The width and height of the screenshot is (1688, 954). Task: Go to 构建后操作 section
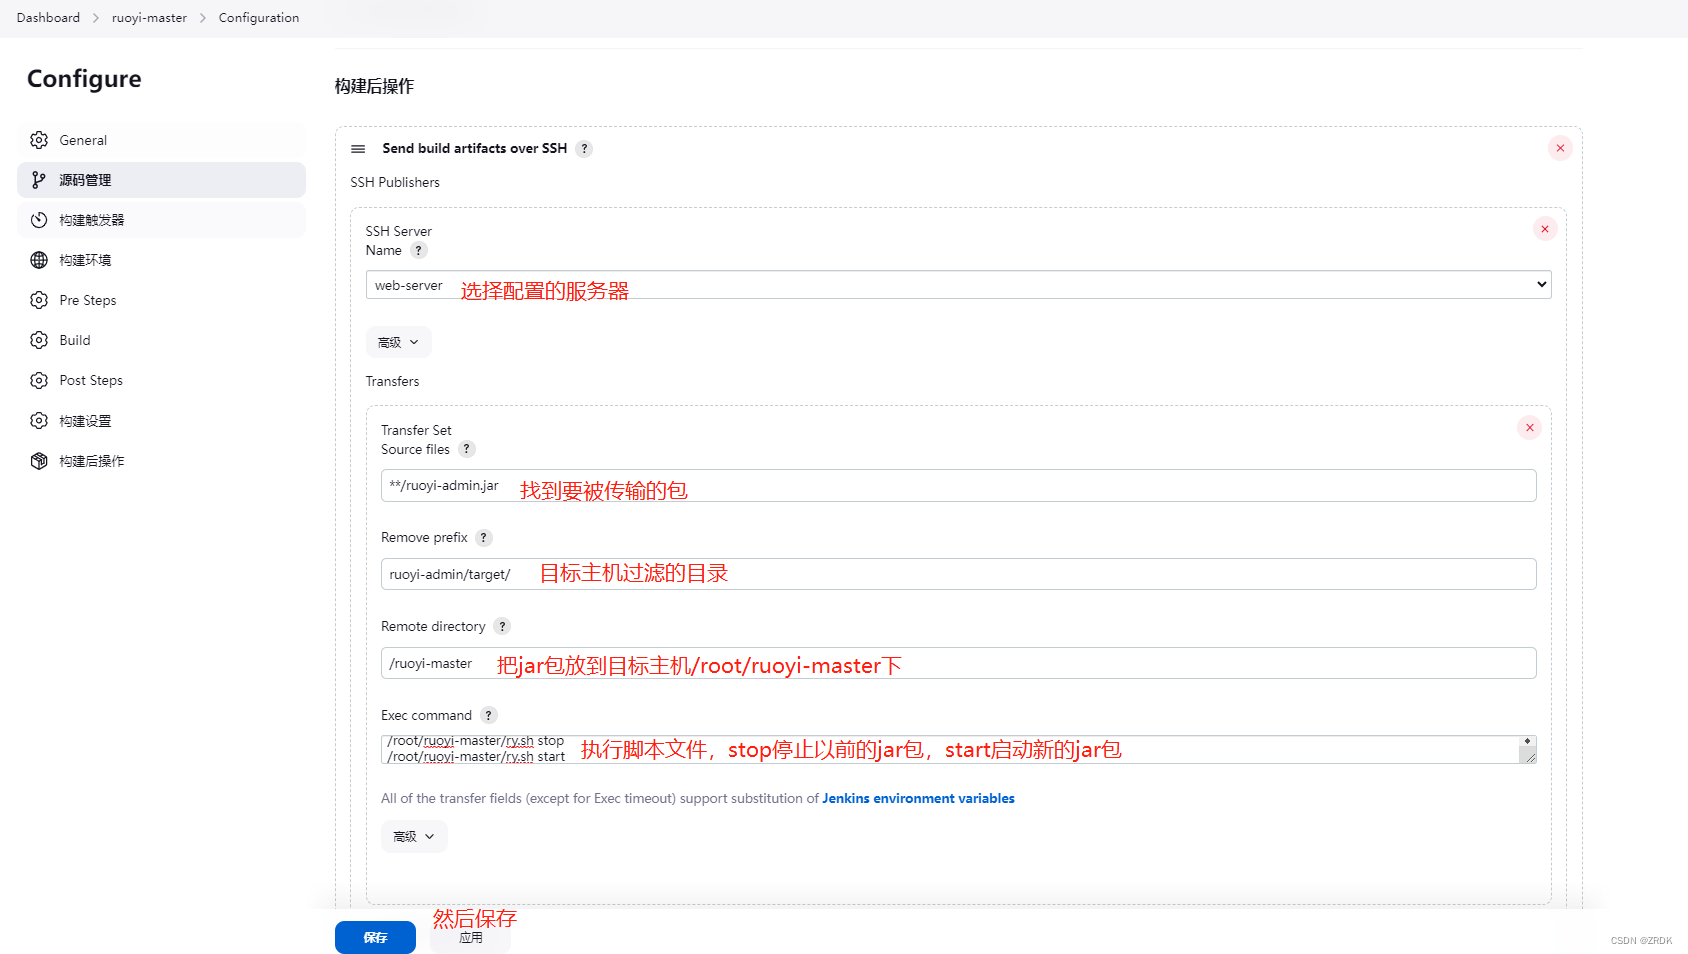click(x=161, y=461)
